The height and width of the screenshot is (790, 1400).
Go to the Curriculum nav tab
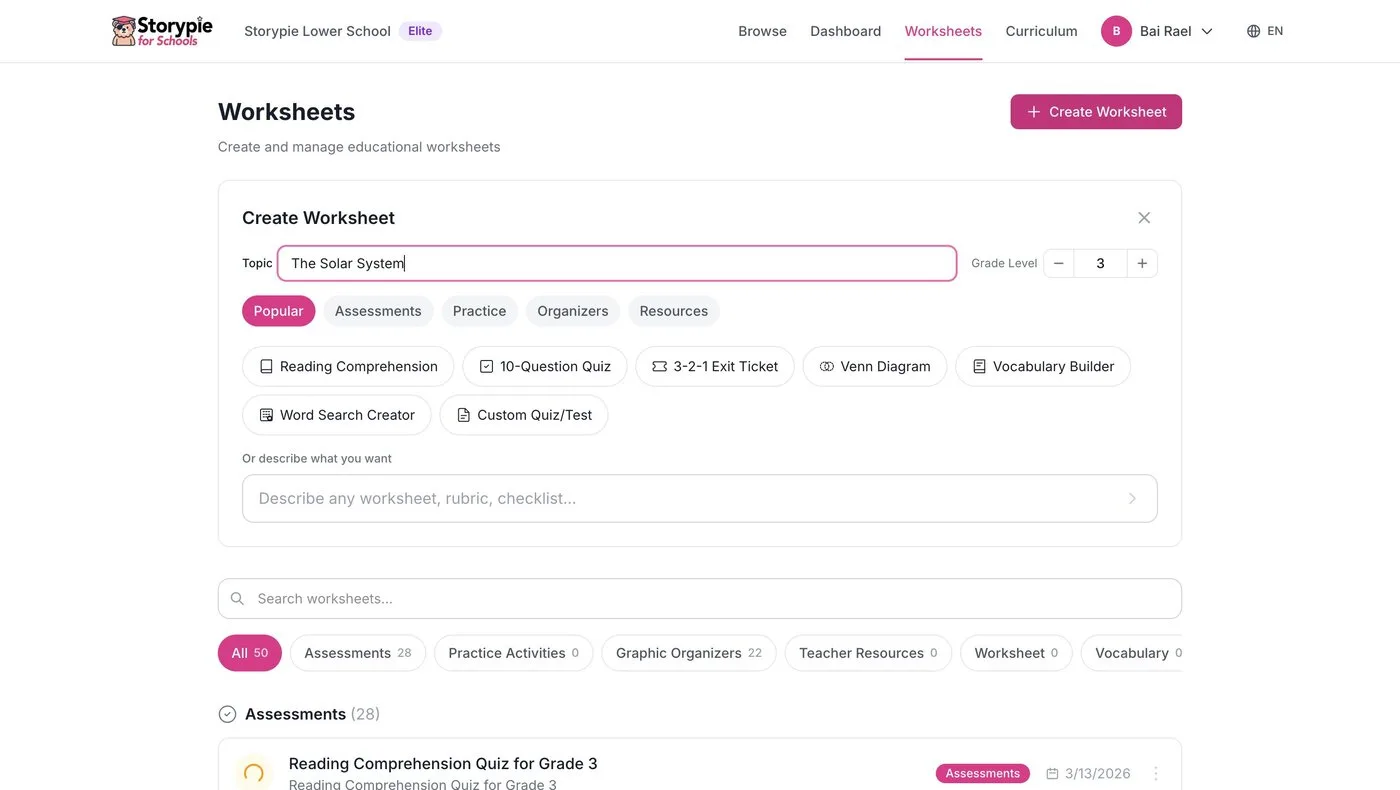pos(1041,31)
